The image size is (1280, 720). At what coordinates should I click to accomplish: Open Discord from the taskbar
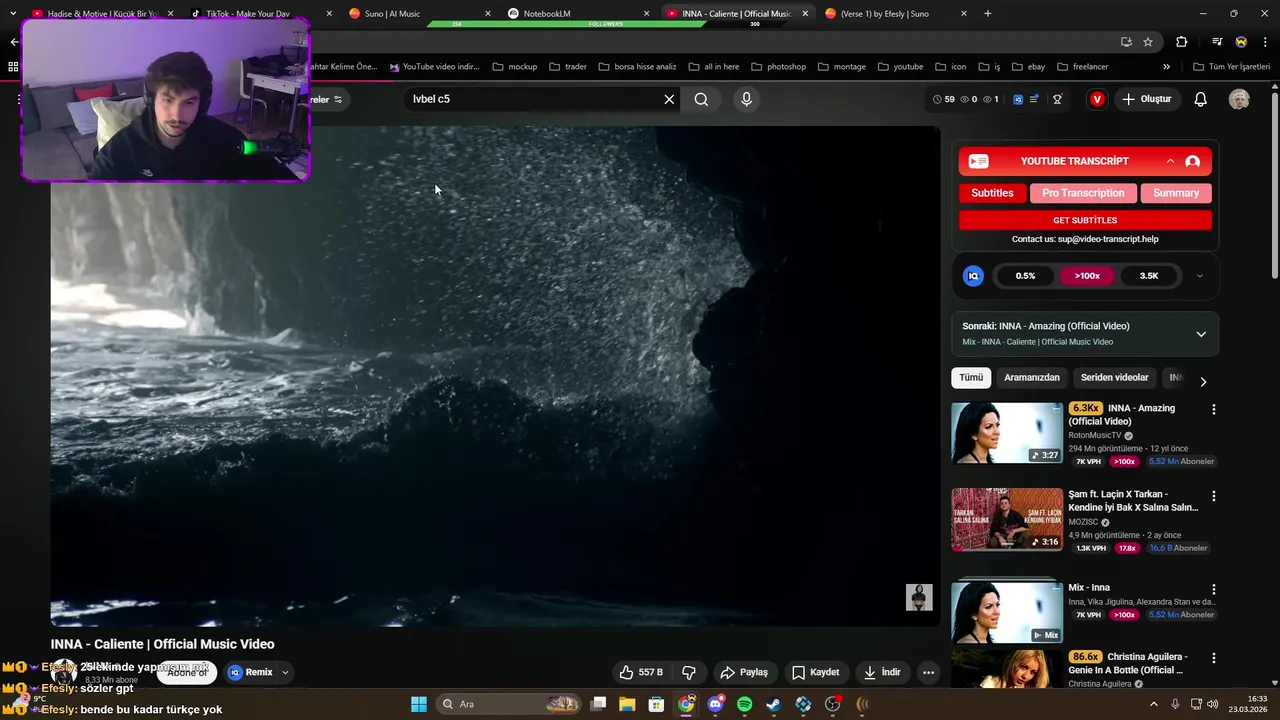[x=715, y=704]
